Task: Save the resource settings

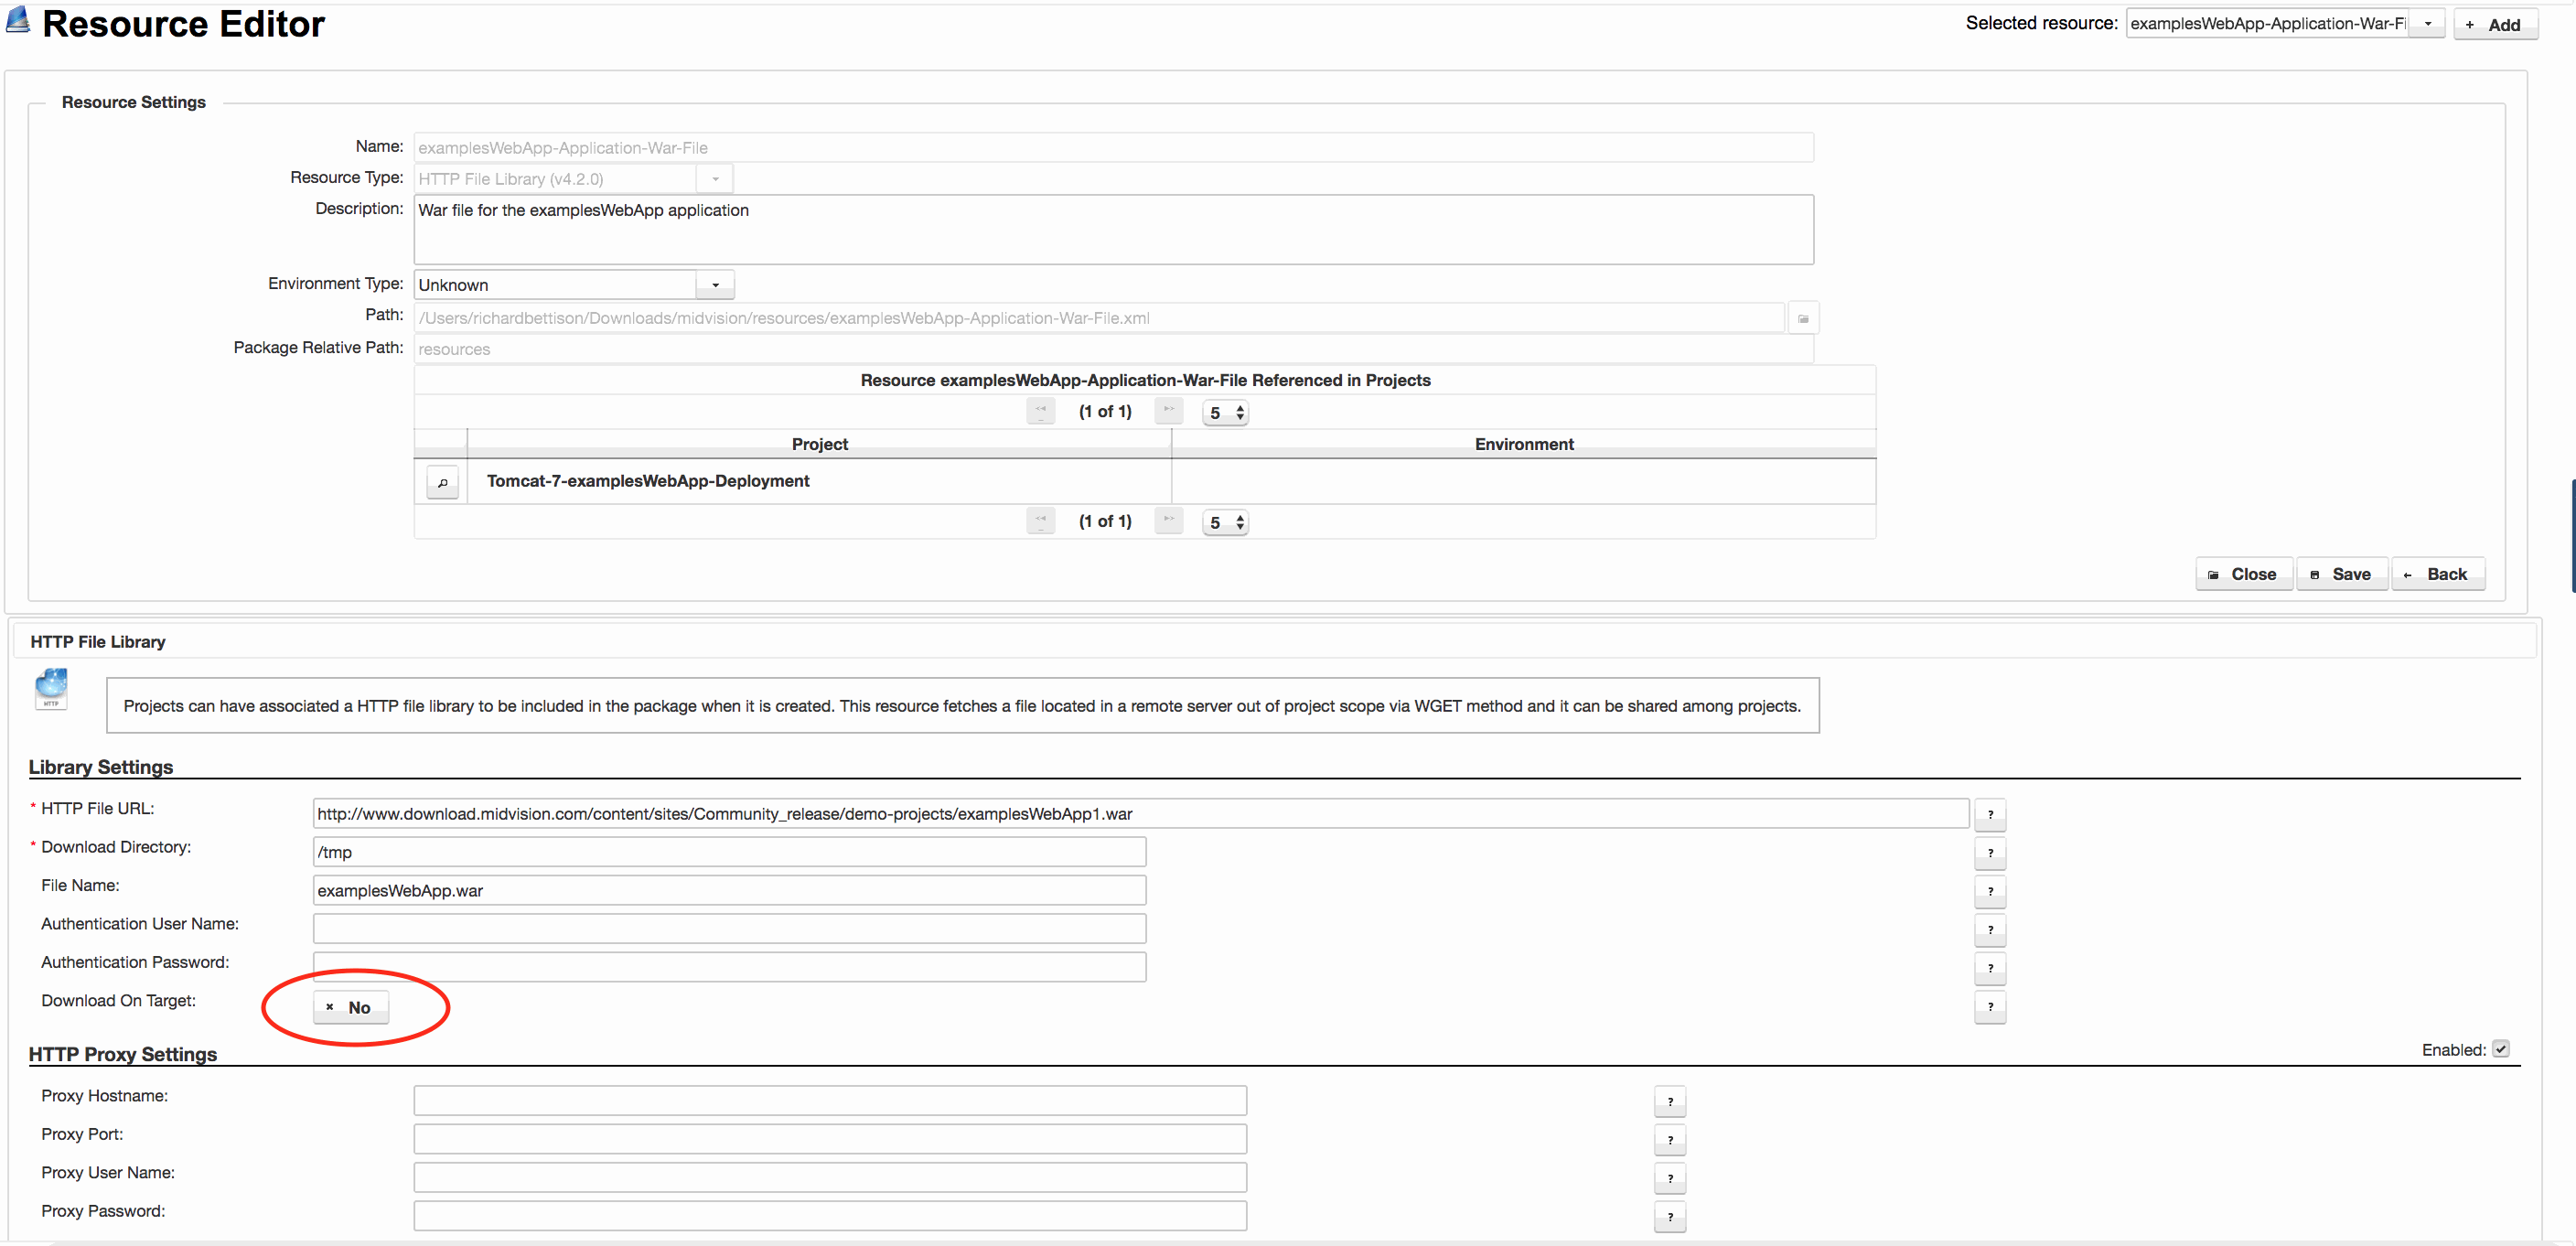Action: point(2342,574)
